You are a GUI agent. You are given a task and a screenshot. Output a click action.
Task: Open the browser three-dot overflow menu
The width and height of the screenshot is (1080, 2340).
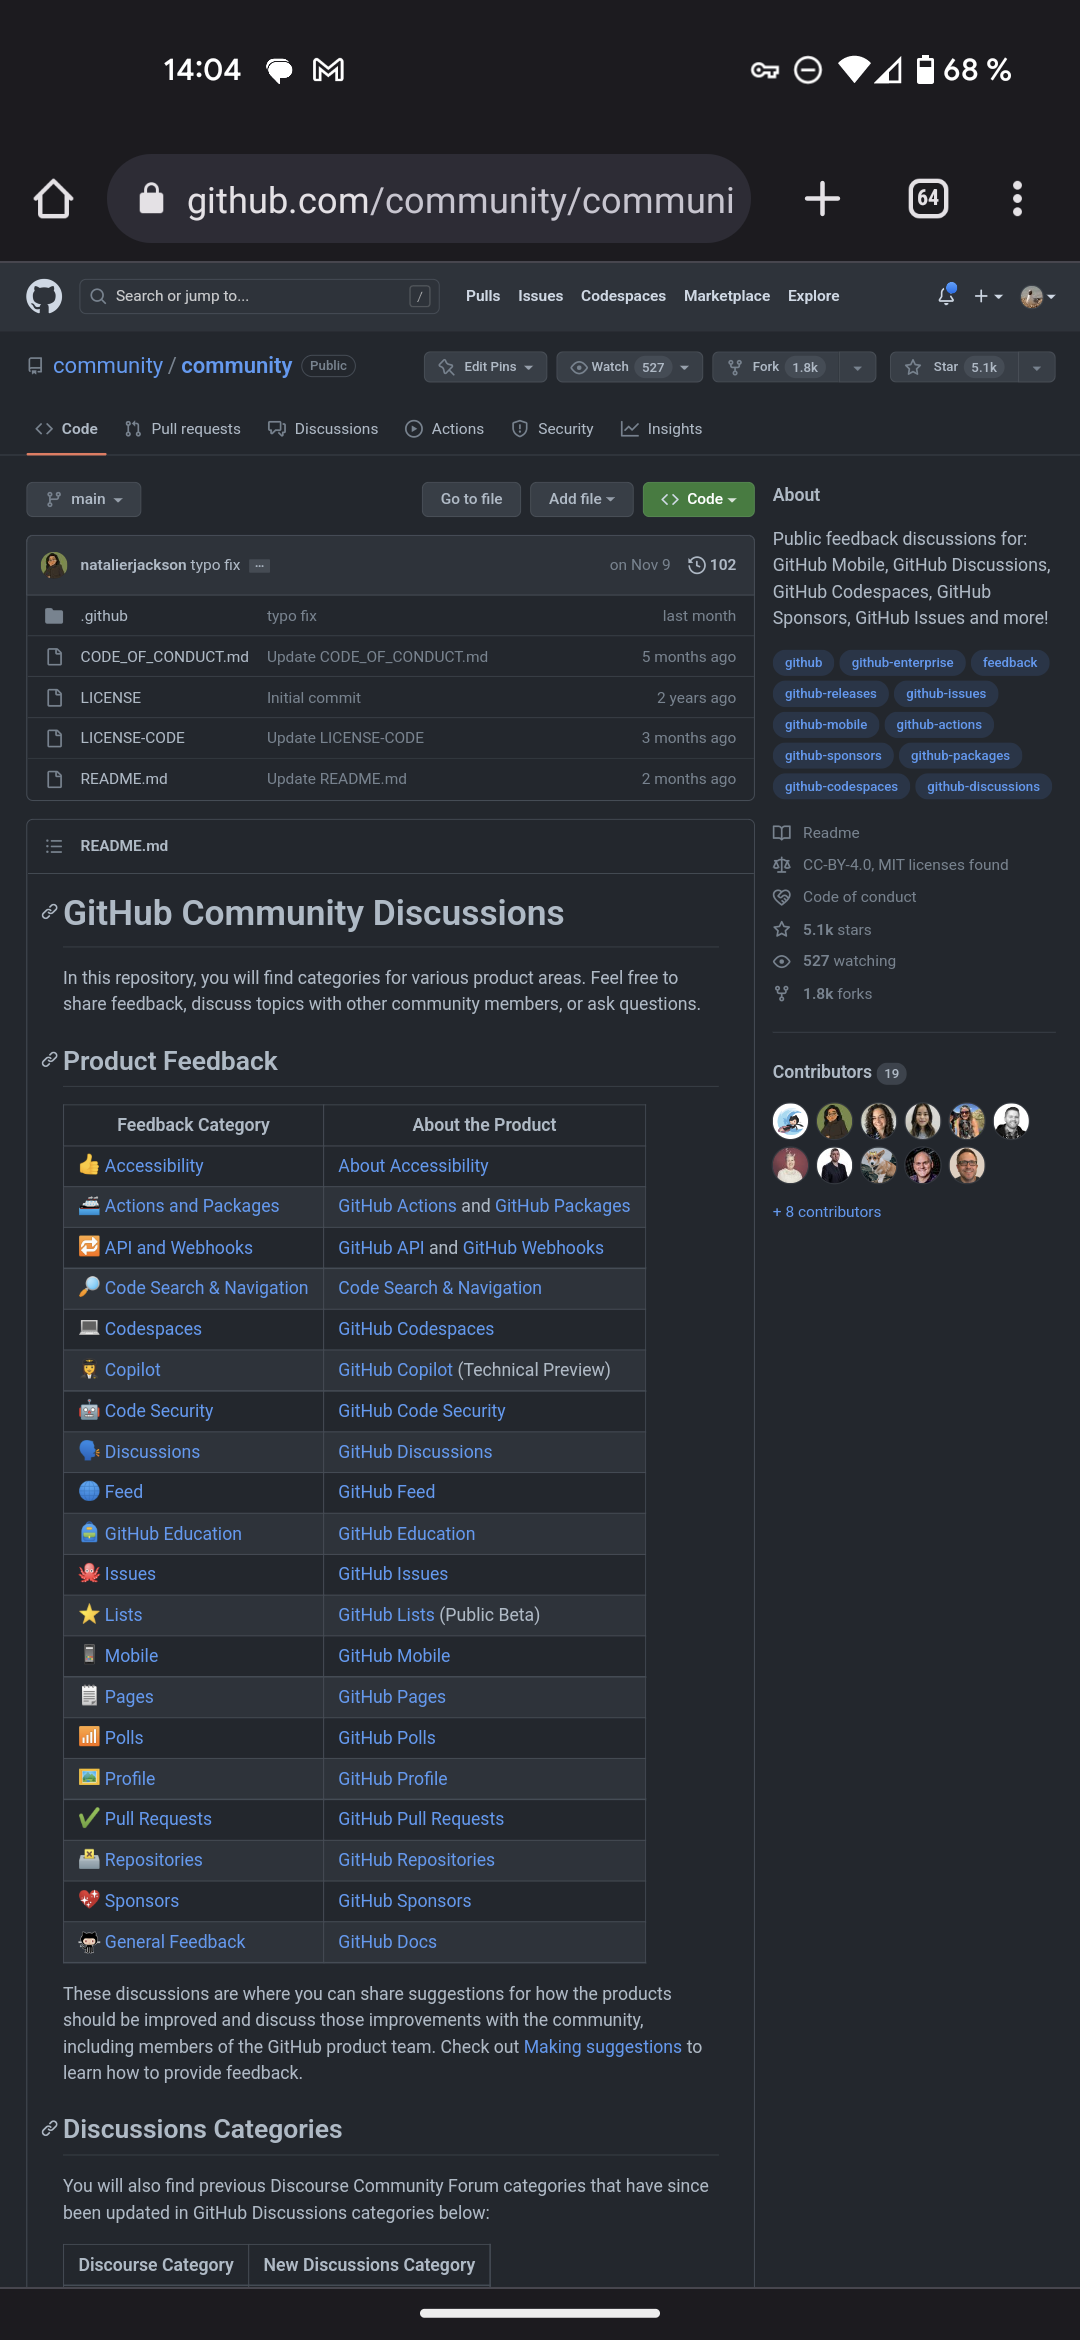coord(1017,198)
